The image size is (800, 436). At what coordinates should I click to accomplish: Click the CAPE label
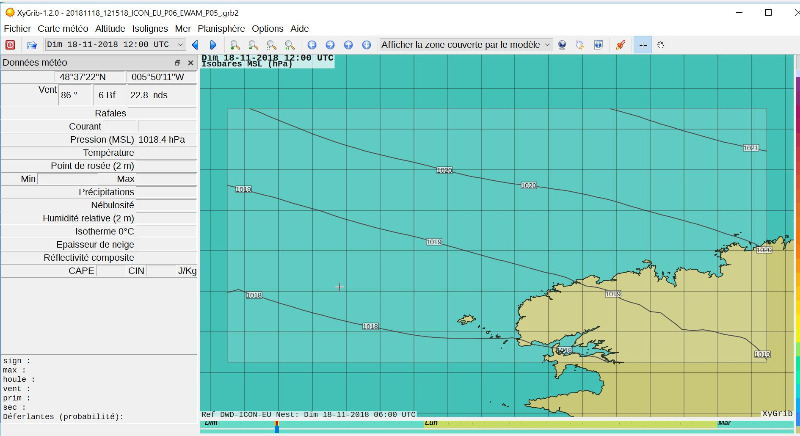click(x=81, y=271)
